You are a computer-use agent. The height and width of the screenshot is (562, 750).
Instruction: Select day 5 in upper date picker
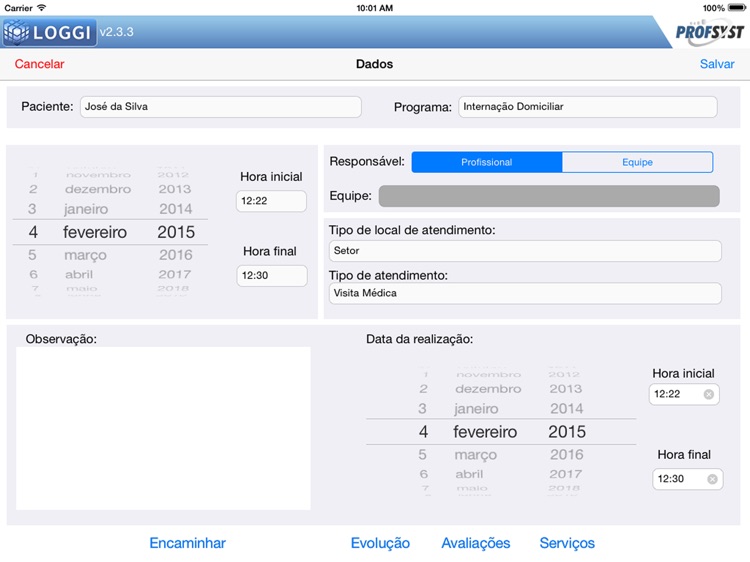coord(32,255)
